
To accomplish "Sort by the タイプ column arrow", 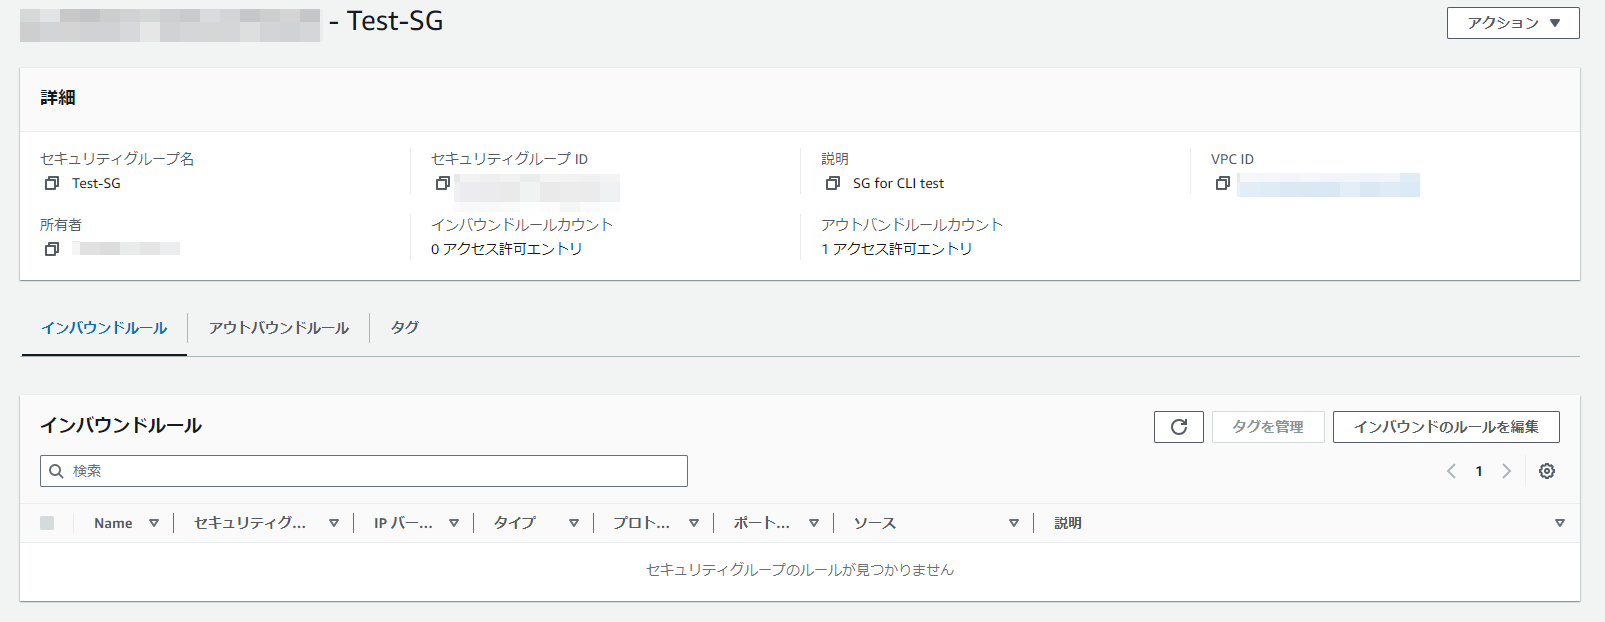I will [x=574, y=523].
